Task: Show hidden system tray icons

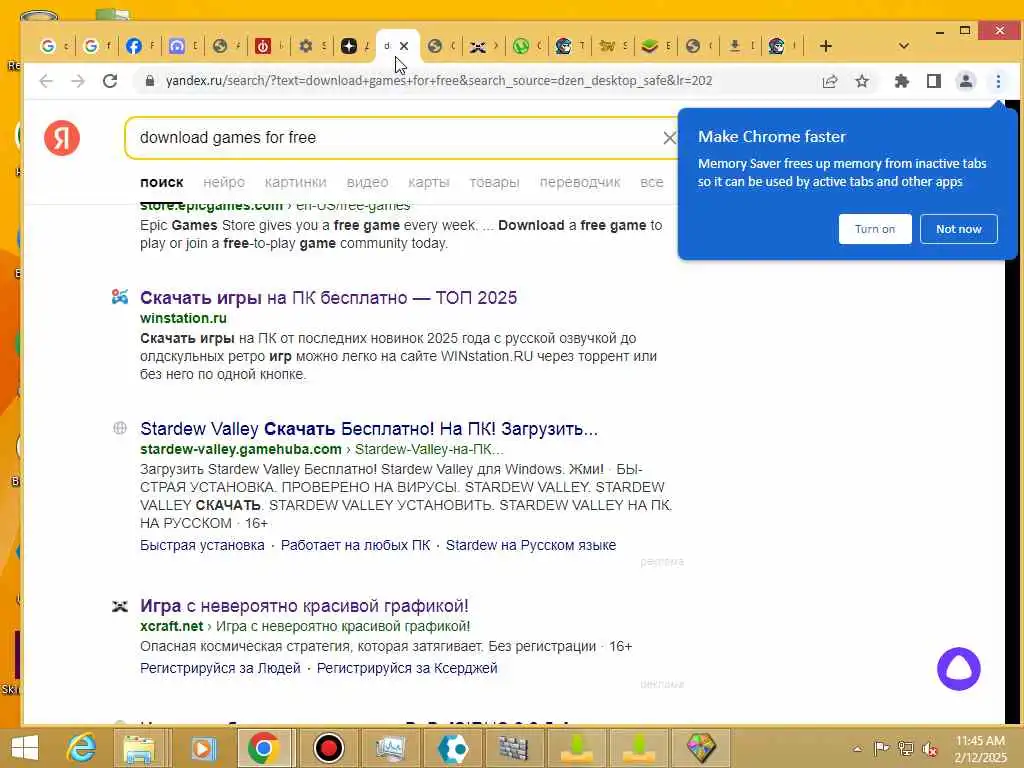Action: click(x=857, y=749)
